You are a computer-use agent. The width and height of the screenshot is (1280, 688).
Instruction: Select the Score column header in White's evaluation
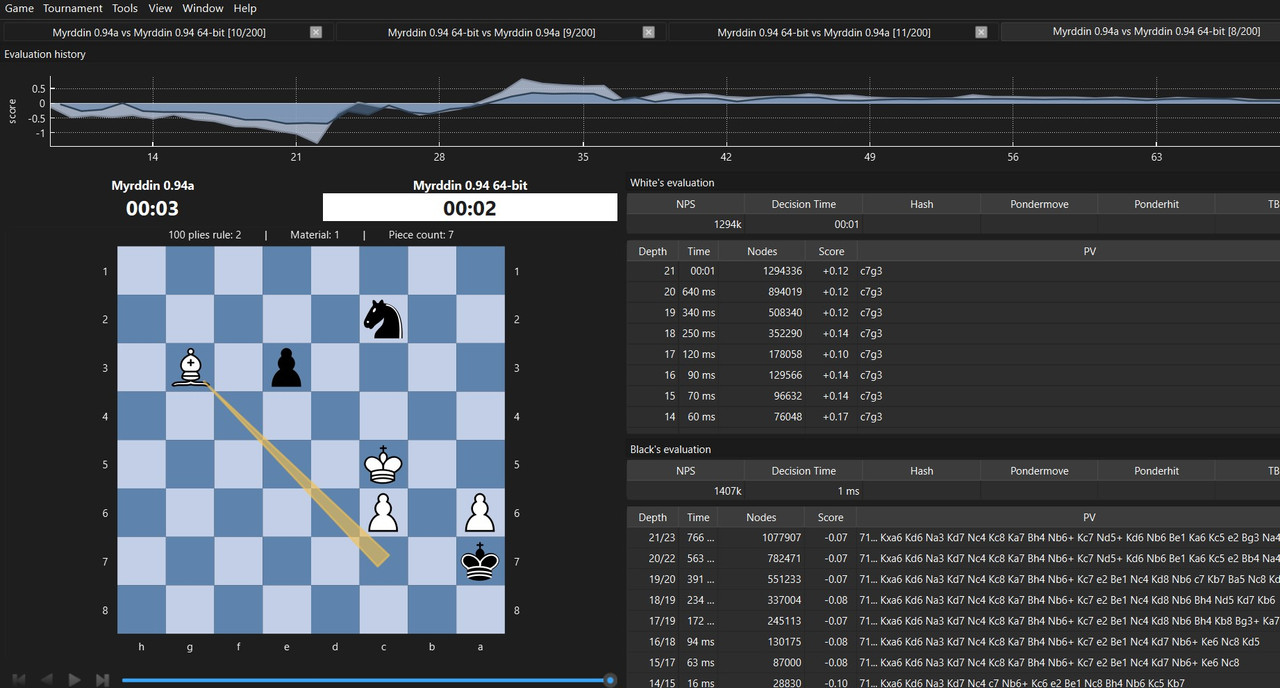pos(831,251)
